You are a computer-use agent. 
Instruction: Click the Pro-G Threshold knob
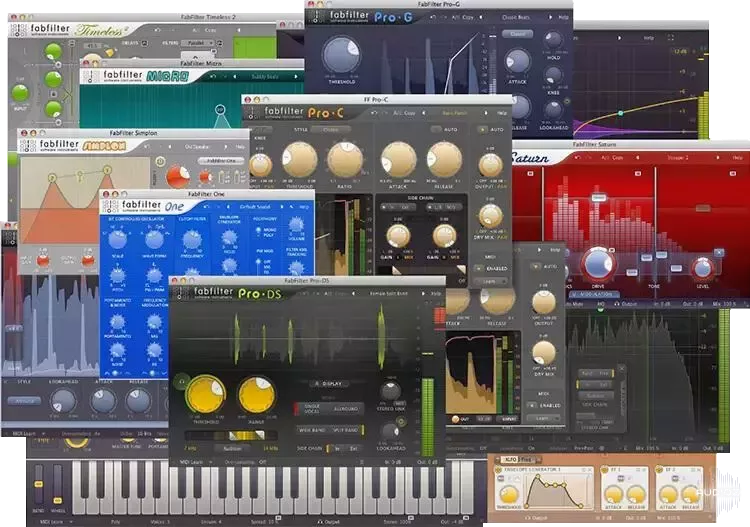tap(342, 54)
